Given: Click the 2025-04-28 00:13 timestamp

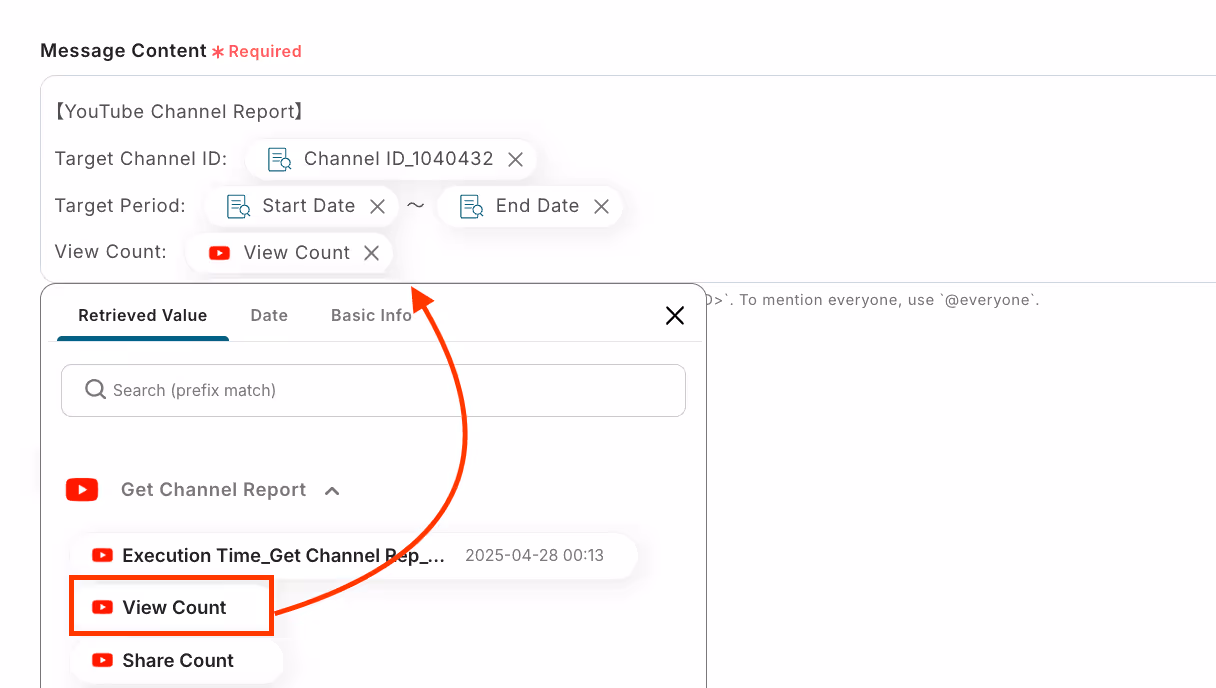Looking at the screenshot, I should point(535,555).
